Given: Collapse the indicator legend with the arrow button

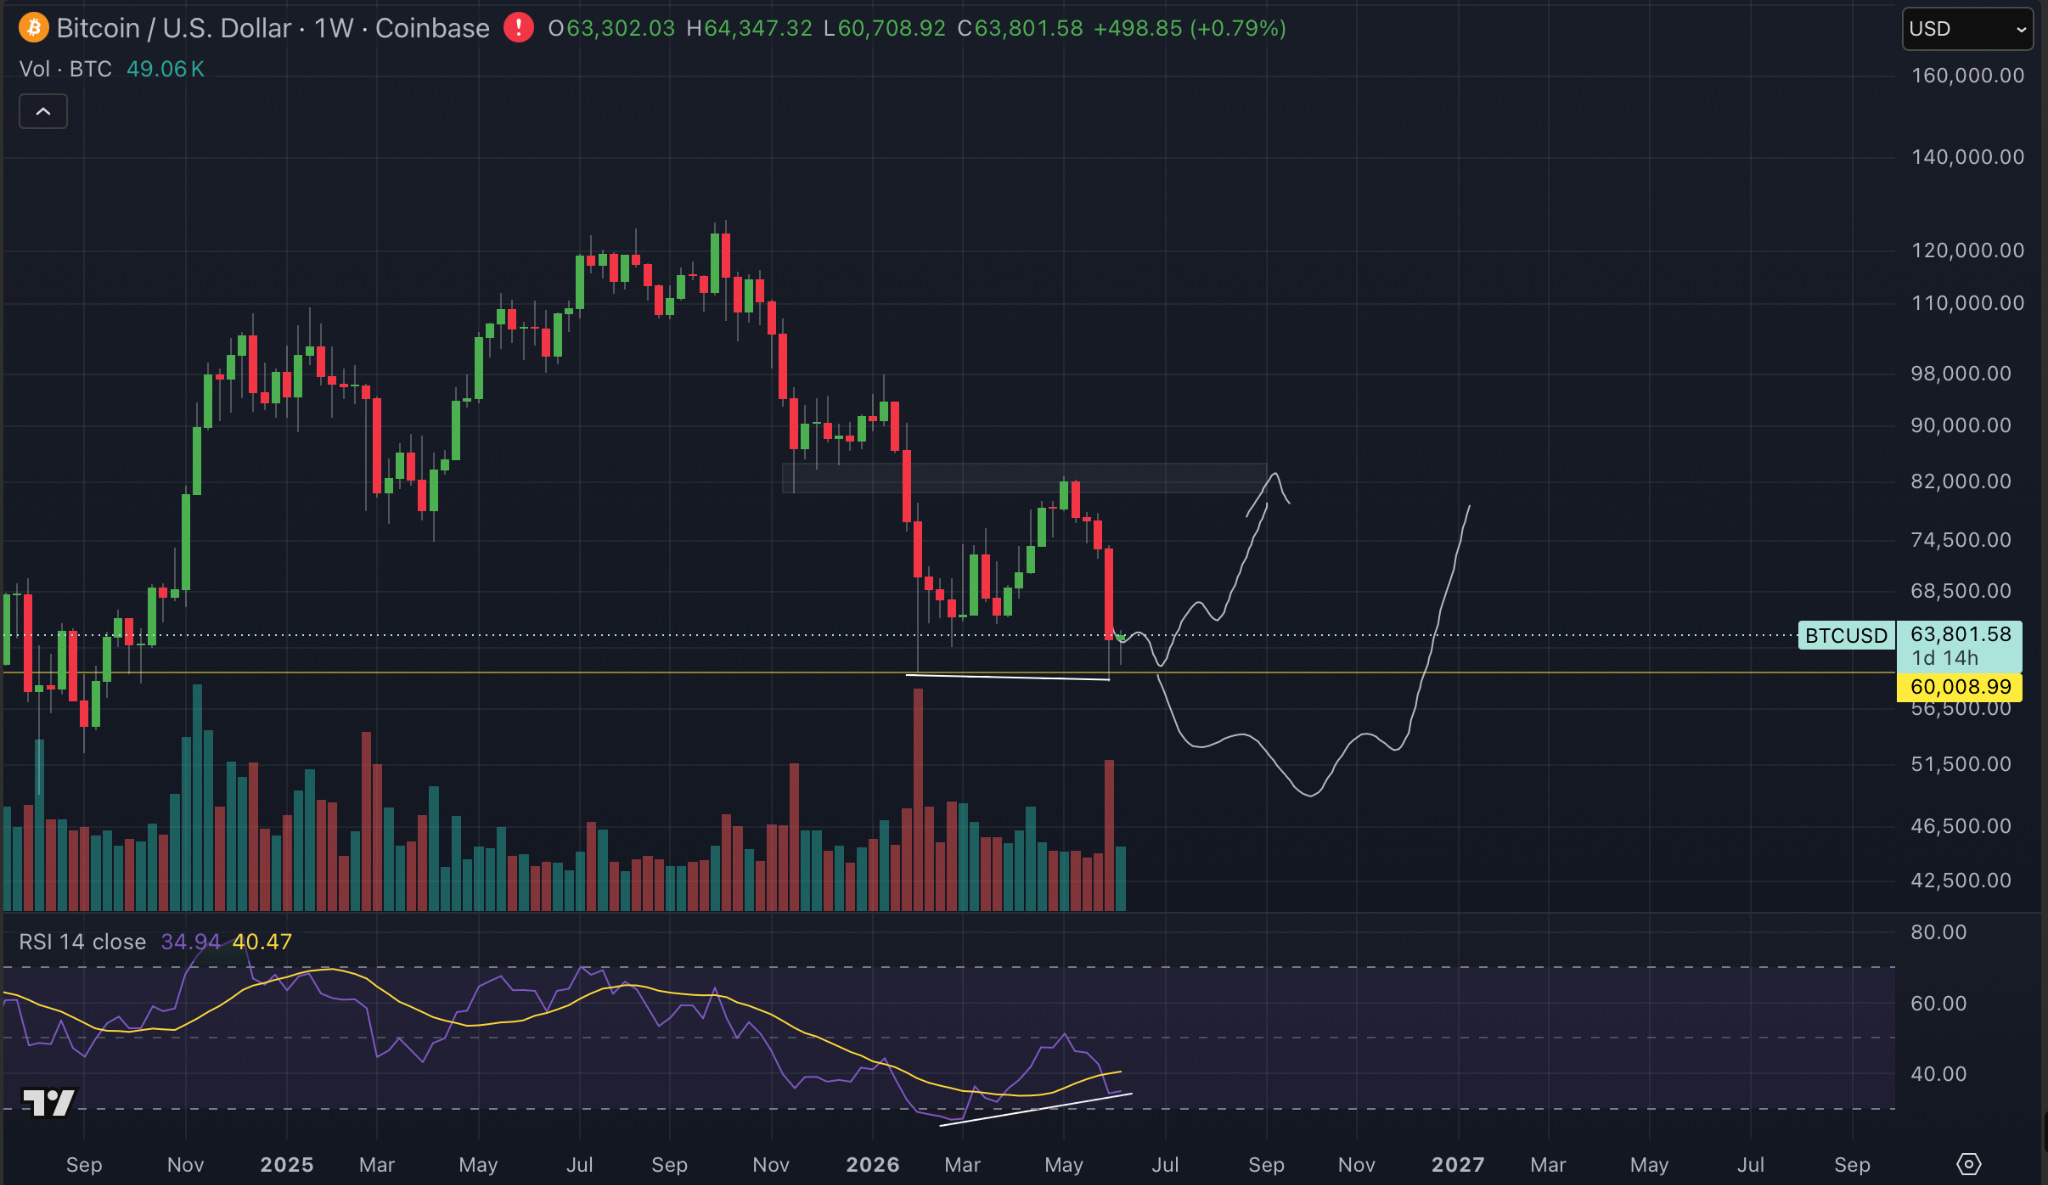Looking at the screenshot, I should pos(43,112).
